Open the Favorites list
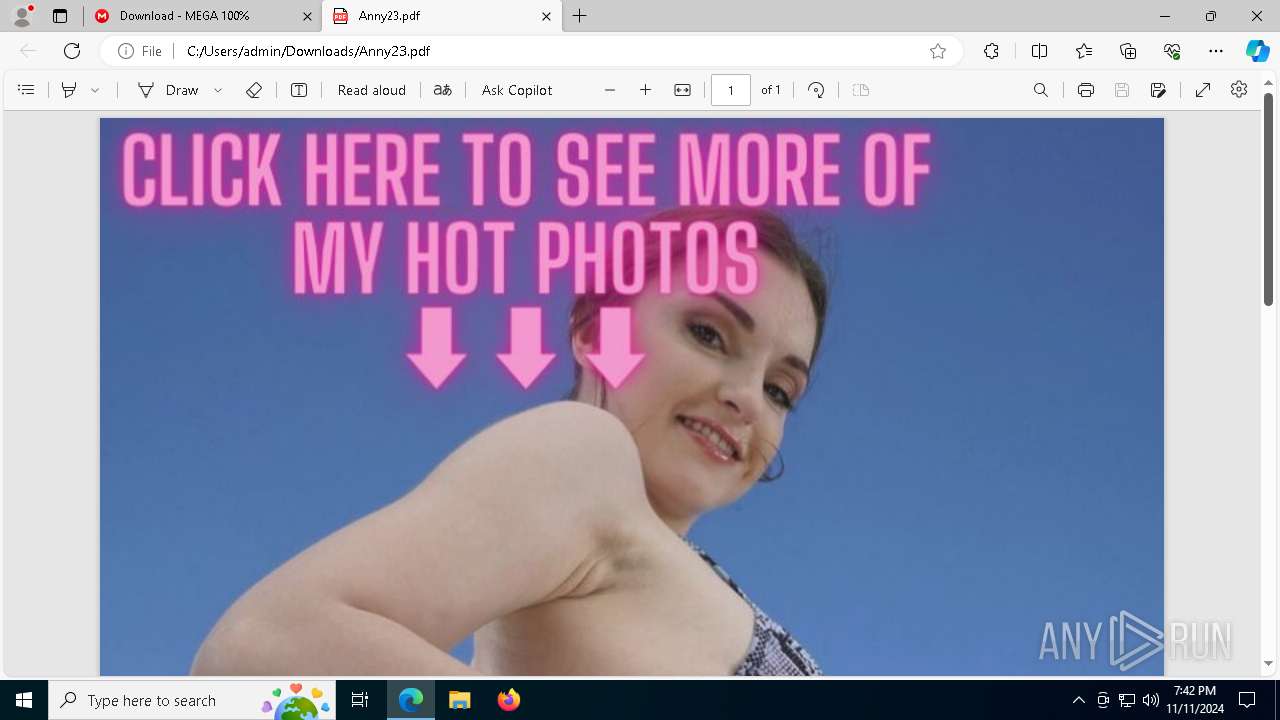The width and height of the screenshot is (1280, 720). pyautogui.click(x=1084, y=51)
